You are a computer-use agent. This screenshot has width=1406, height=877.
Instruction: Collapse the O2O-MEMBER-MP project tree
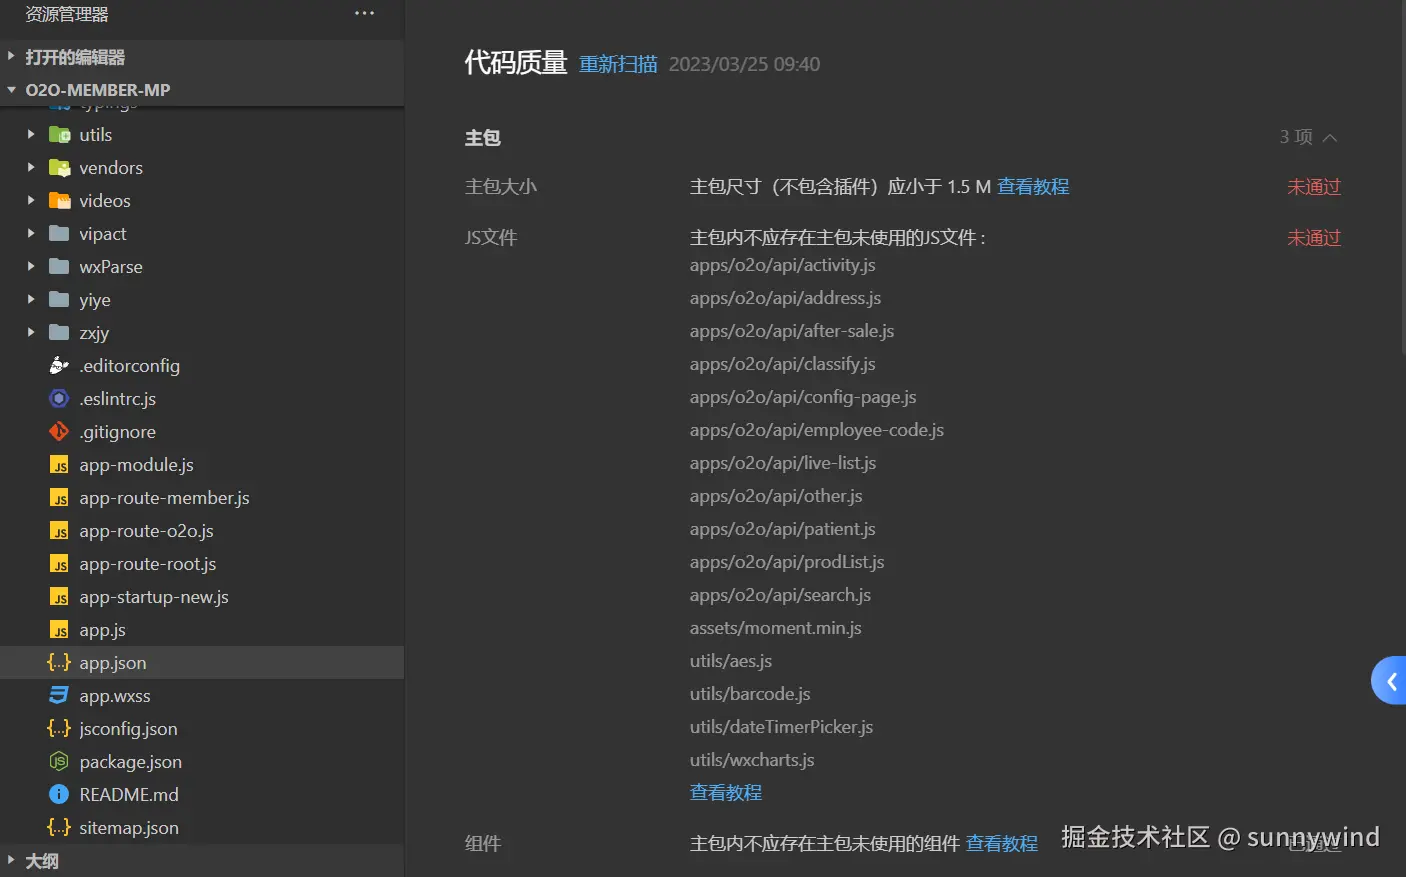[10, 89]
